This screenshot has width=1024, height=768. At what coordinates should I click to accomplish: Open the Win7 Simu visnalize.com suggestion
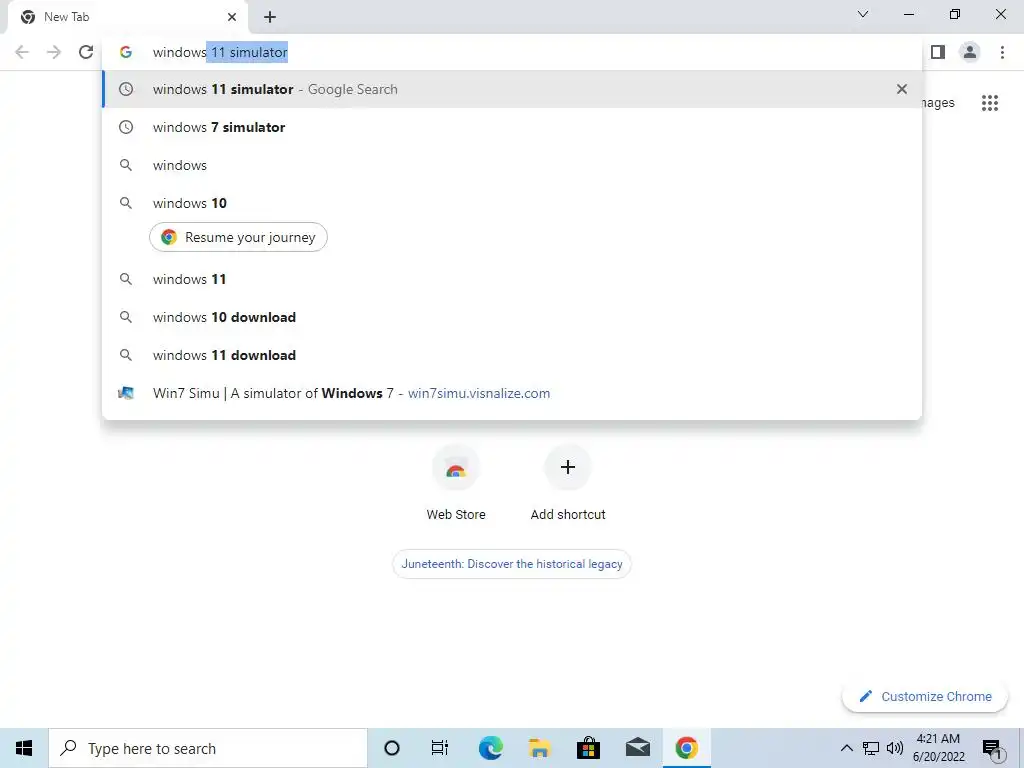click(x=512, y=392)
